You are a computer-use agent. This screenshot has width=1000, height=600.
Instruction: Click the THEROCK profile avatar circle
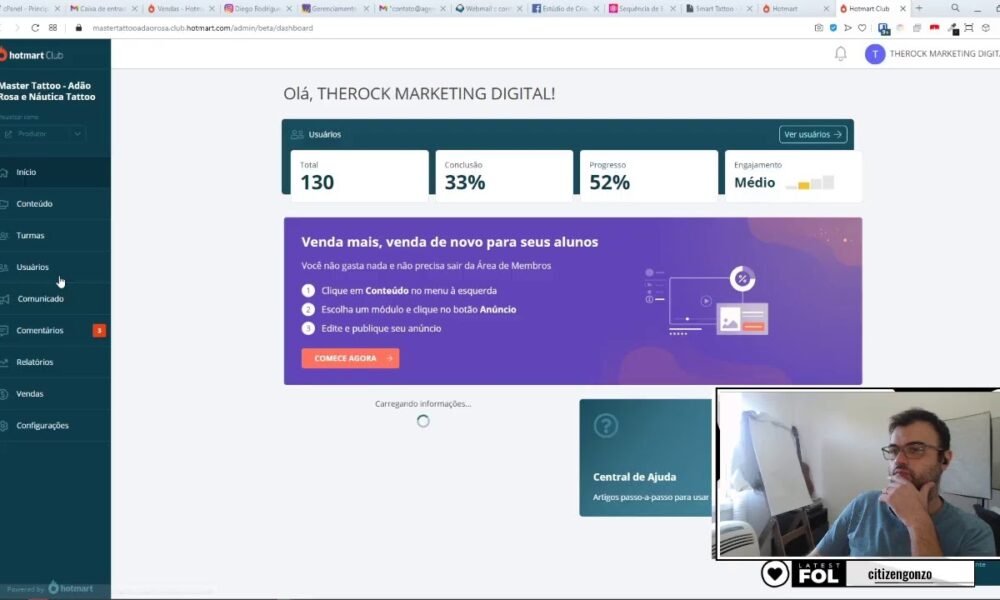[x=875, y=54]
